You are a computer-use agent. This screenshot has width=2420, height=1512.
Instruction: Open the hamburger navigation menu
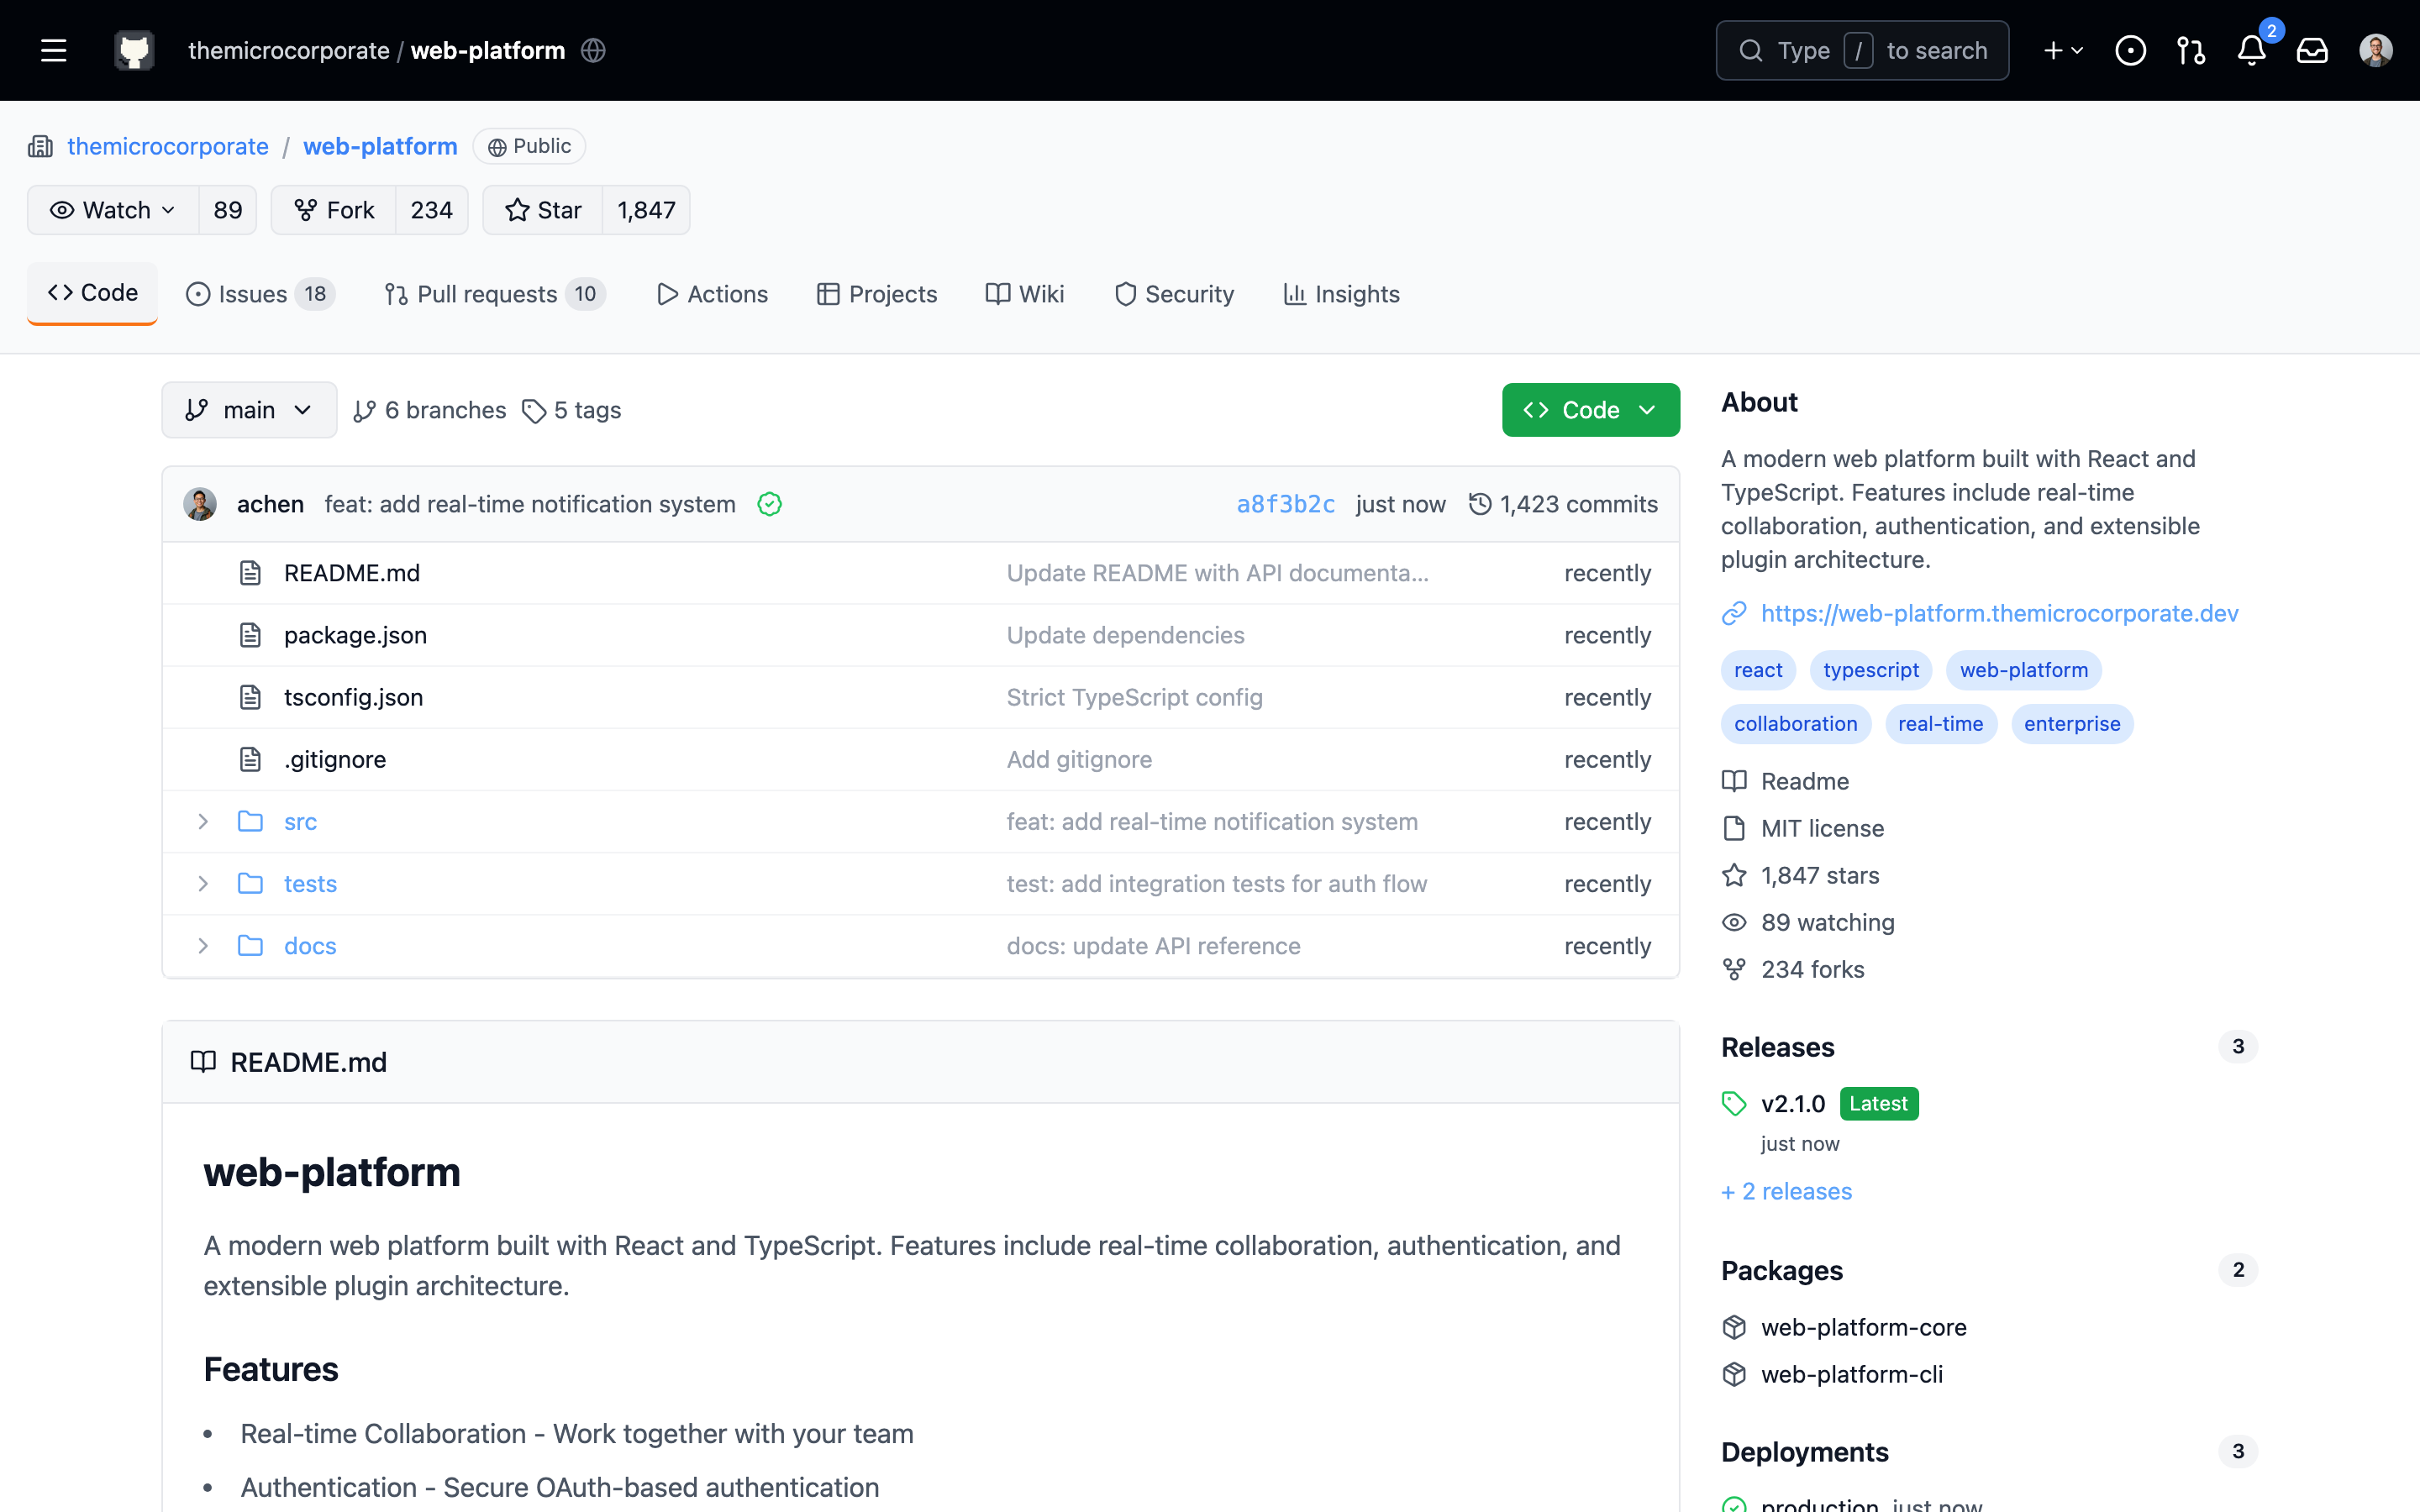tap(54, 50)
